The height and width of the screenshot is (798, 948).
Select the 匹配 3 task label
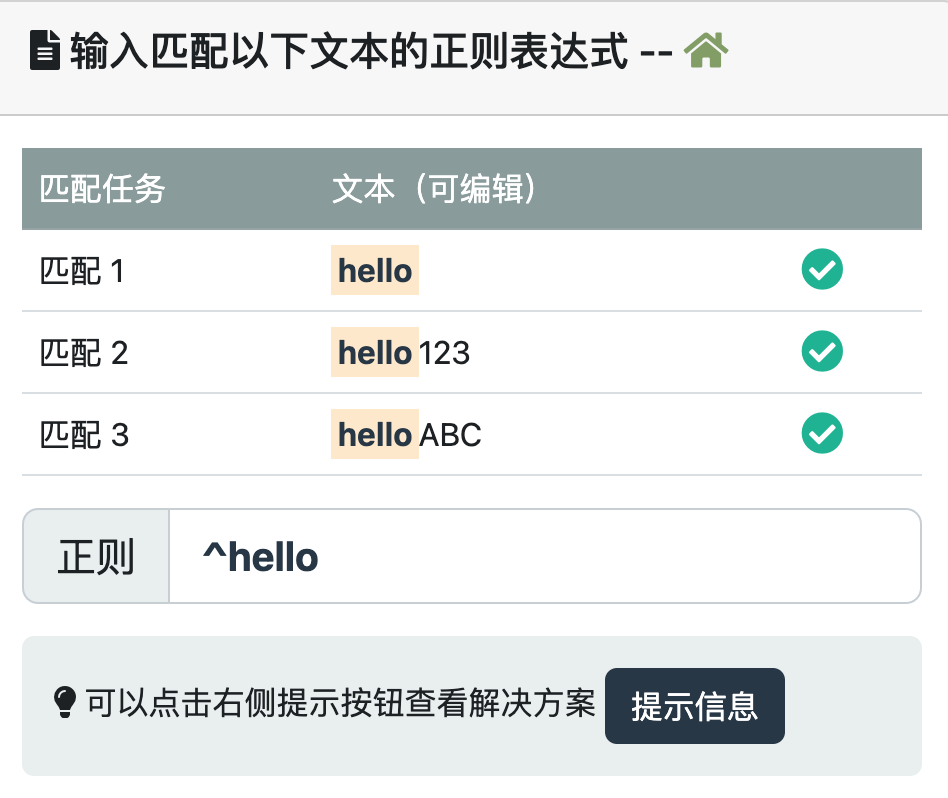coord(84,435)
